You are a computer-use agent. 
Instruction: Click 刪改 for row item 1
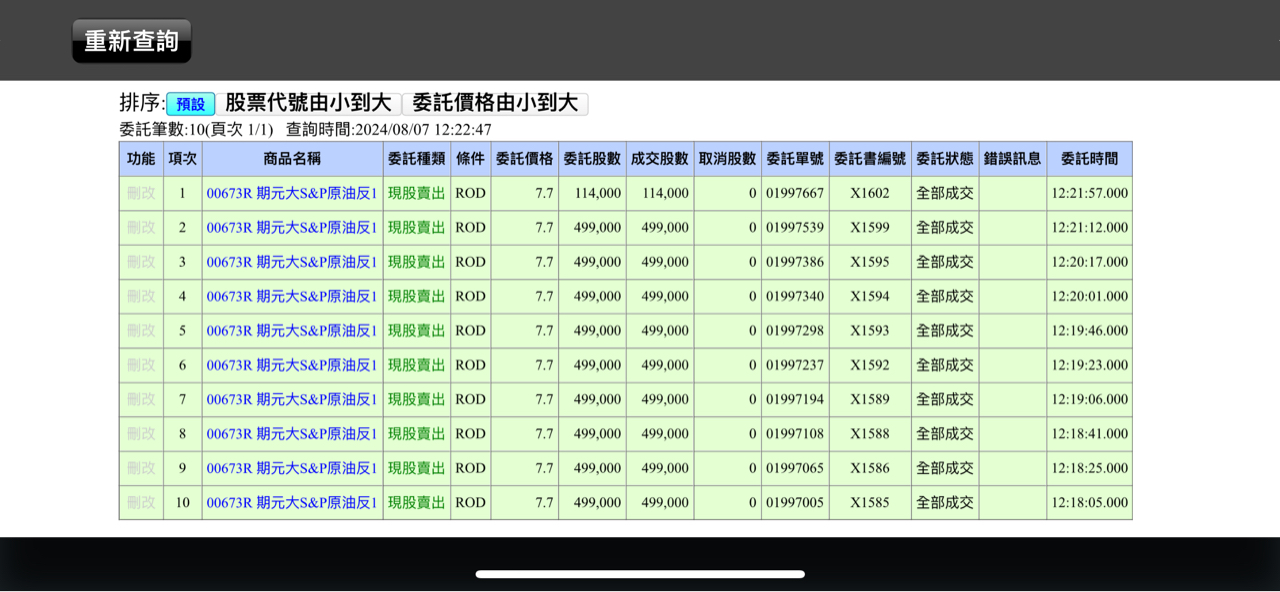[x=141, y=193]
